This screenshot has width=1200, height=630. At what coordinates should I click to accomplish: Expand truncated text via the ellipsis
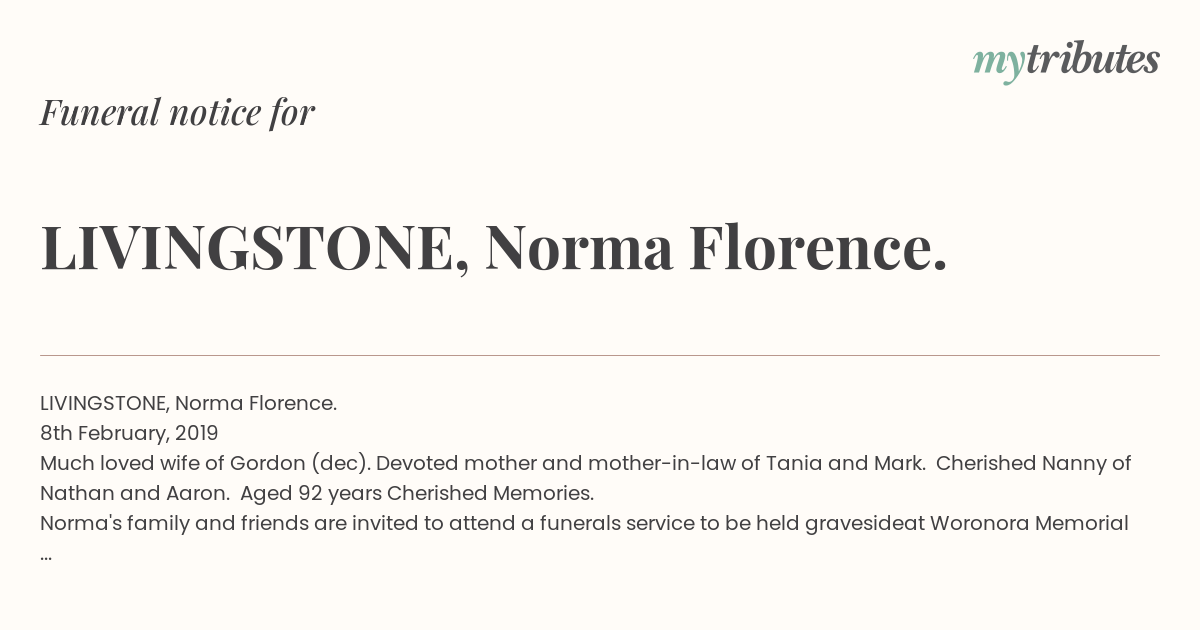[46, 556]
